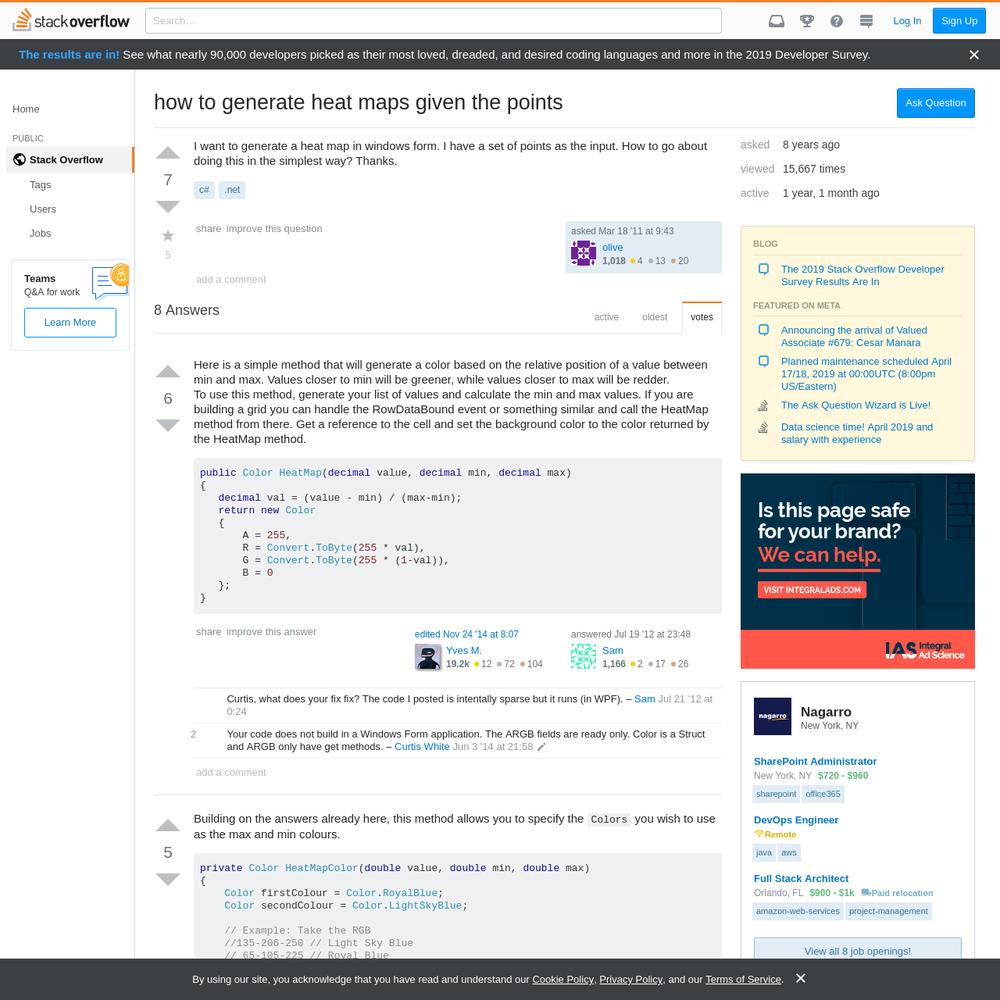Open DevOps Engineer job listing
Image resolution: width=1000 pixels, height=1000 pixels.
pyautogui.click(x=796, y=820)
